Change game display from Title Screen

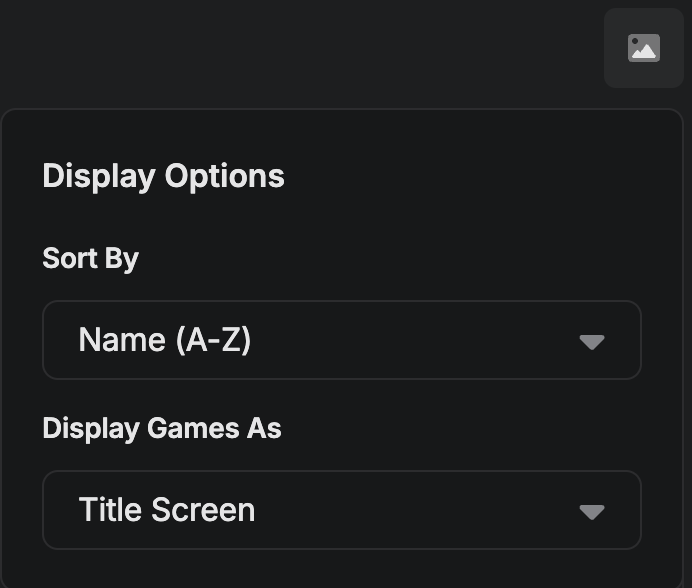[341, 510]
